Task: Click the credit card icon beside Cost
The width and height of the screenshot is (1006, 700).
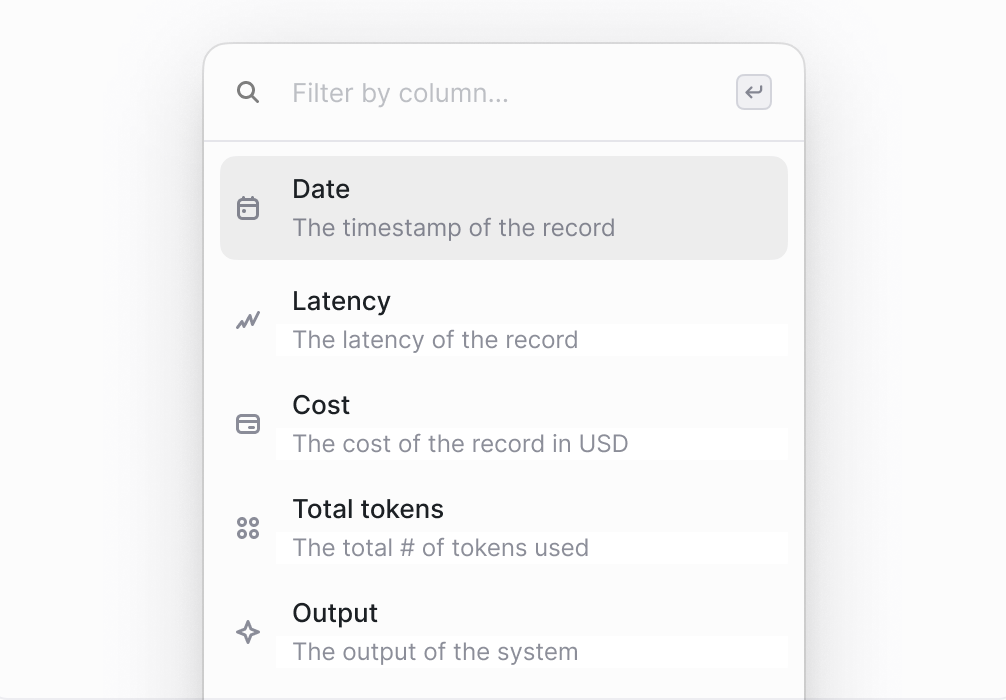Action: click(x=248, y=424)
